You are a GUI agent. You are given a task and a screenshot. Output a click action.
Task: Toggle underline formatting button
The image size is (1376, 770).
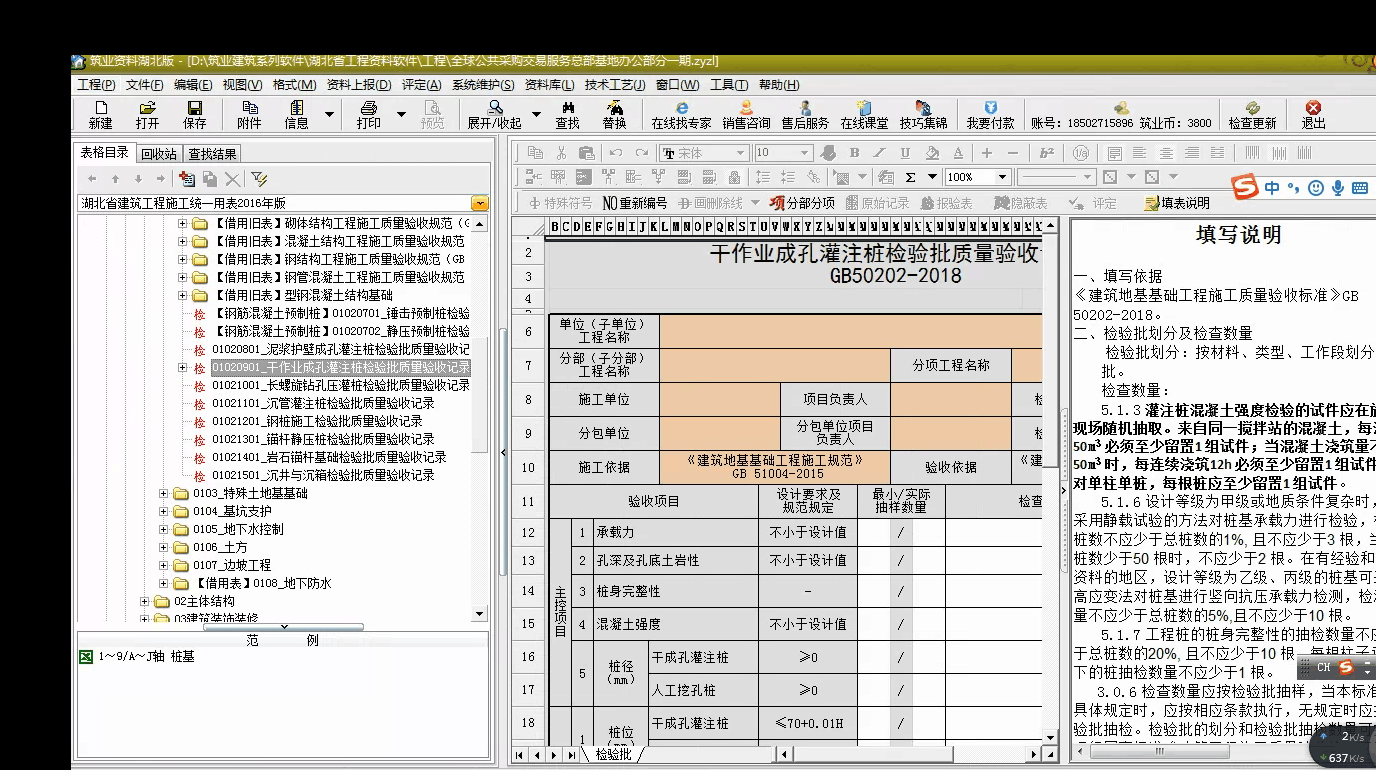905,152
